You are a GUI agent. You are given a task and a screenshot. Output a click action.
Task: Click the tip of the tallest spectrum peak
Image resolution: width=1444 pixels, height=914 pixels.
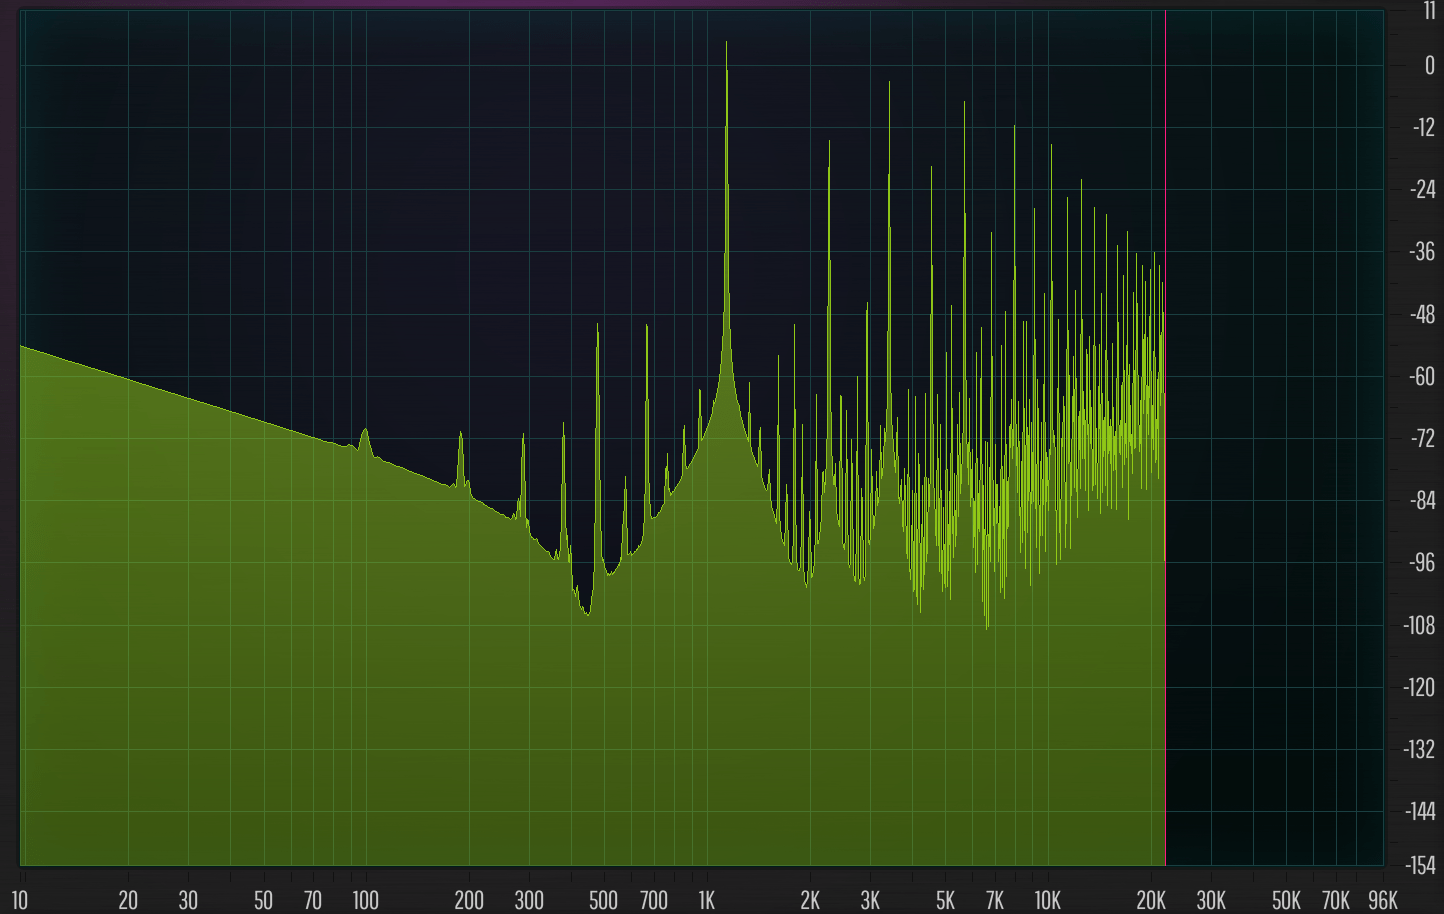pos(726,43)
